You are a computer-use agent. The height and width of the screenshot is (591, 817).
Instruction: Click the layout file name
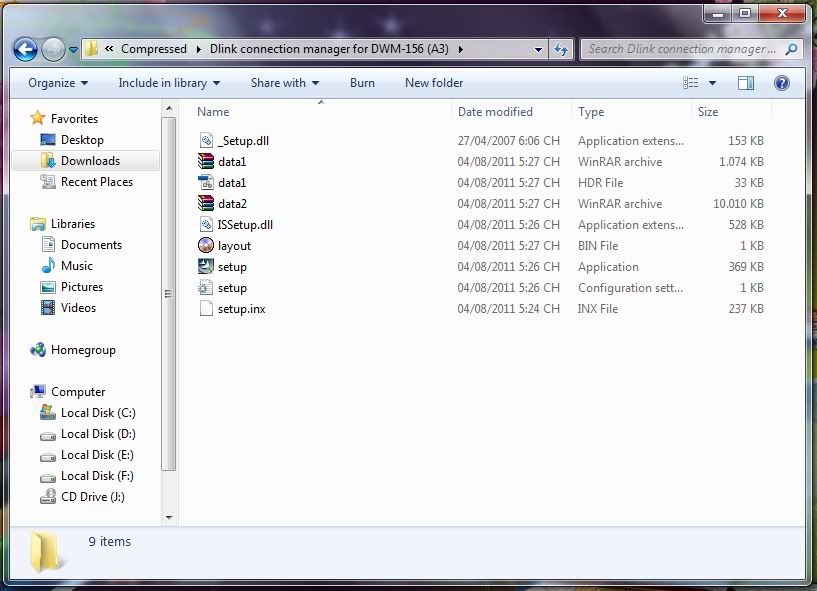tap(234, 246)
